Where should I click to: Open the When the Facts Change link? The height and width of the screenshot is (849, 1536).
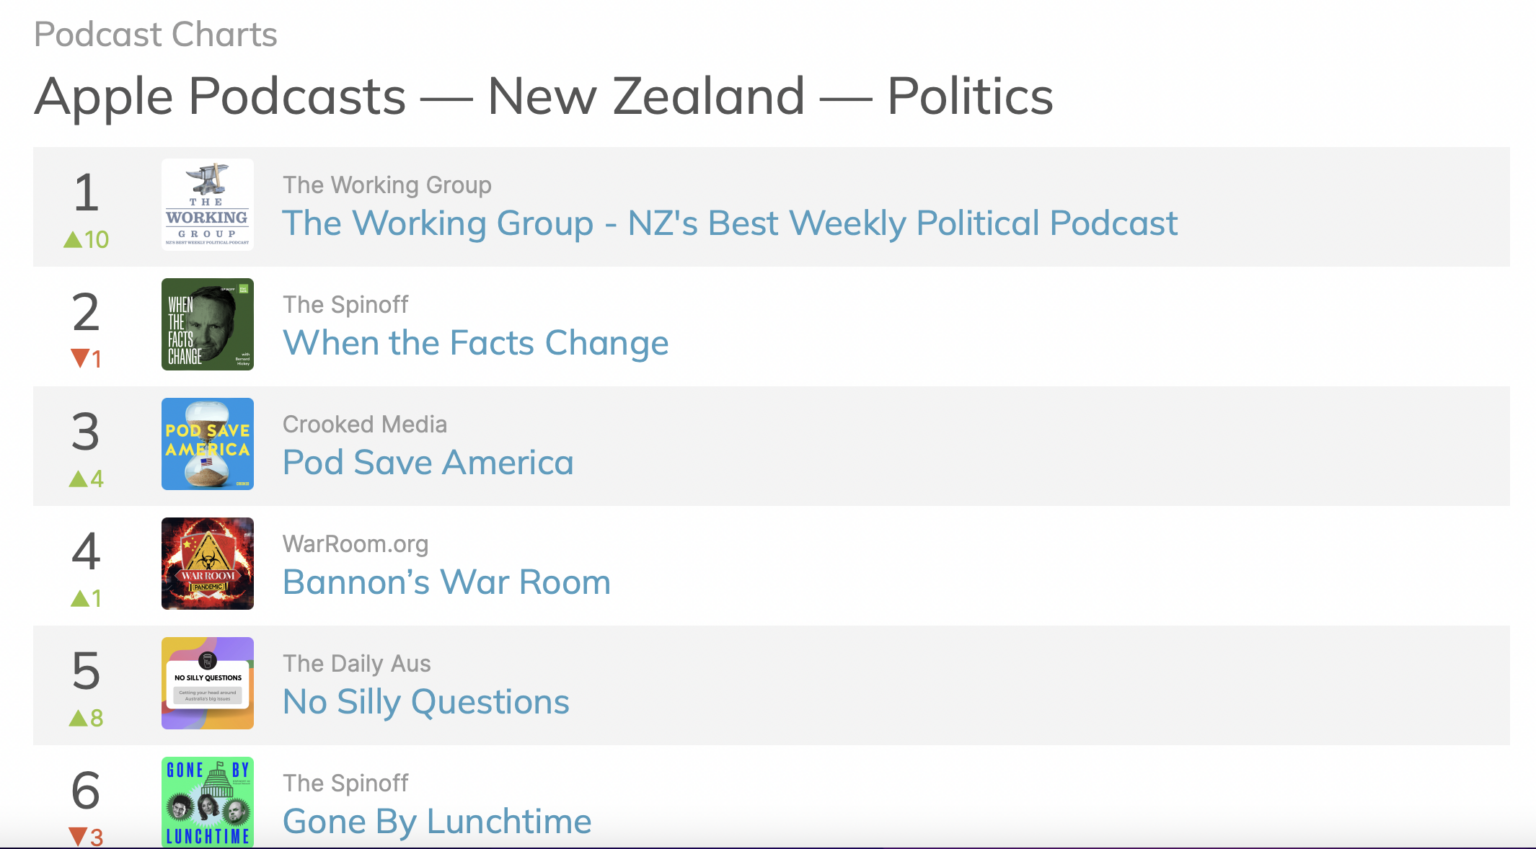click(x=475, y=343)
